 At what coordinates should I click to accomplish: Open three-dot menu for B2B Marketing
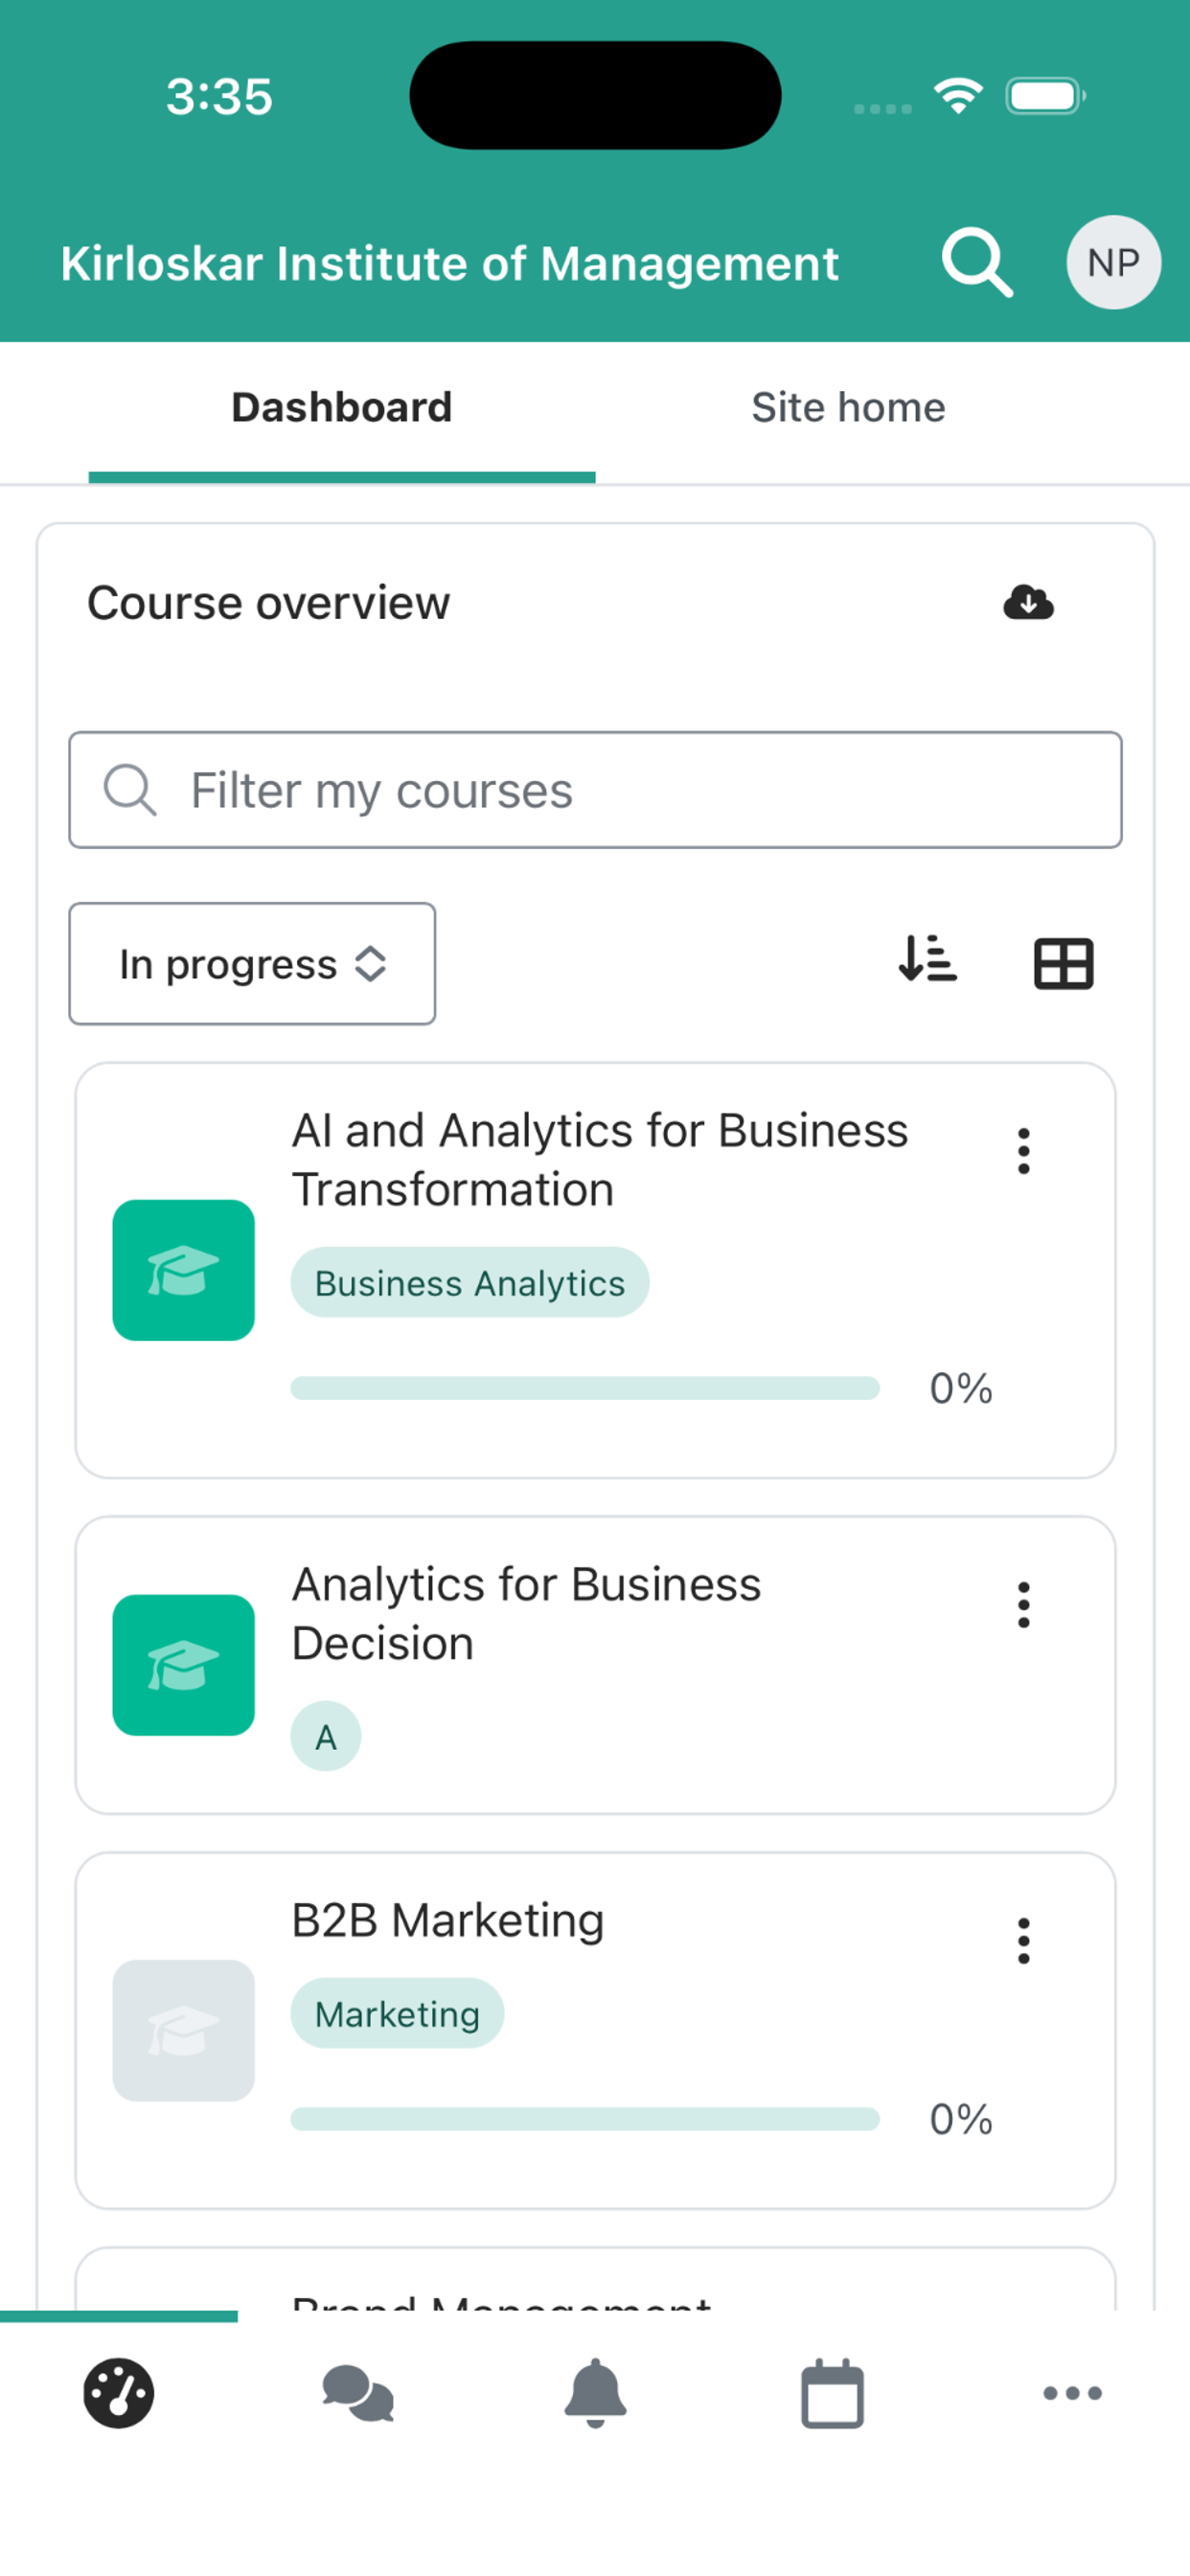click(1023, 1941)
